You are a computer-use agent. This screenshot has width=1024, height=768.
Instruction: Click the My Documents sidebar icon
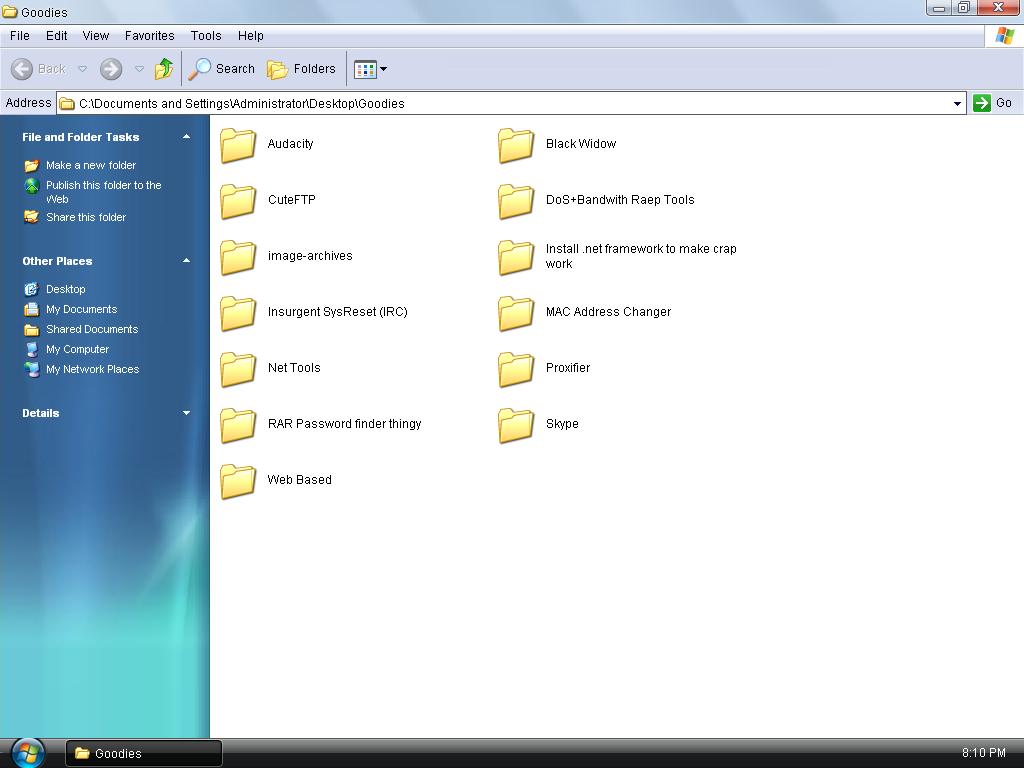[x=31, y=309]
